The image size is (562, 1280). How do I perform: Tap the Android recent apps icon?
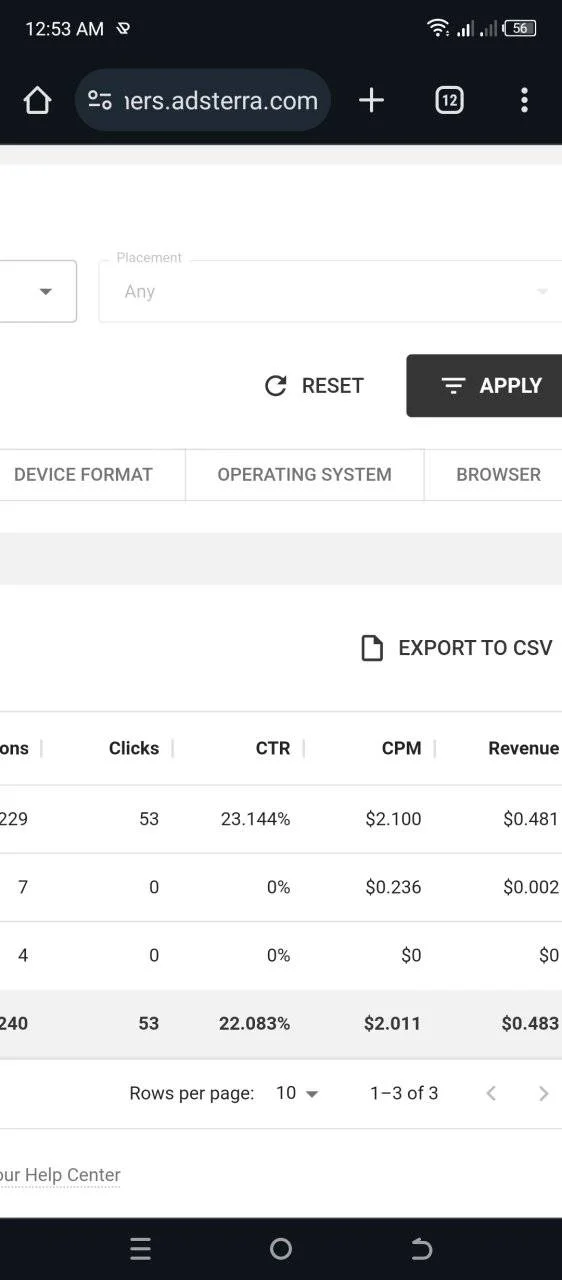(140, 1249)
